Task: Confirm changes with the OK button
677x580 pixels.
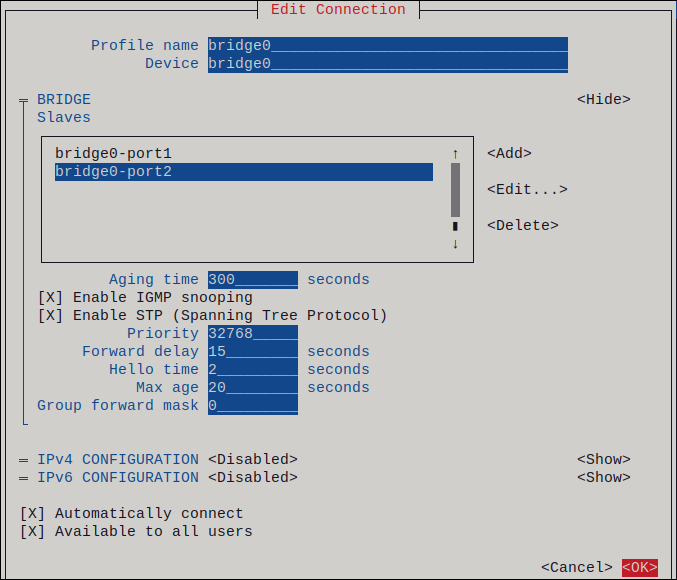Action: tap(639, 568)
